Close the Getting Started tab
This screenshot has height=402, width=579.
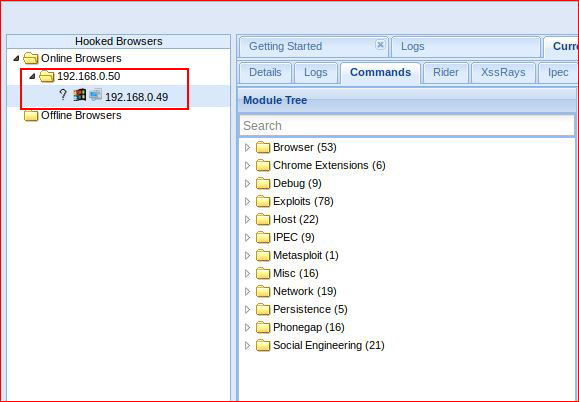380,45
